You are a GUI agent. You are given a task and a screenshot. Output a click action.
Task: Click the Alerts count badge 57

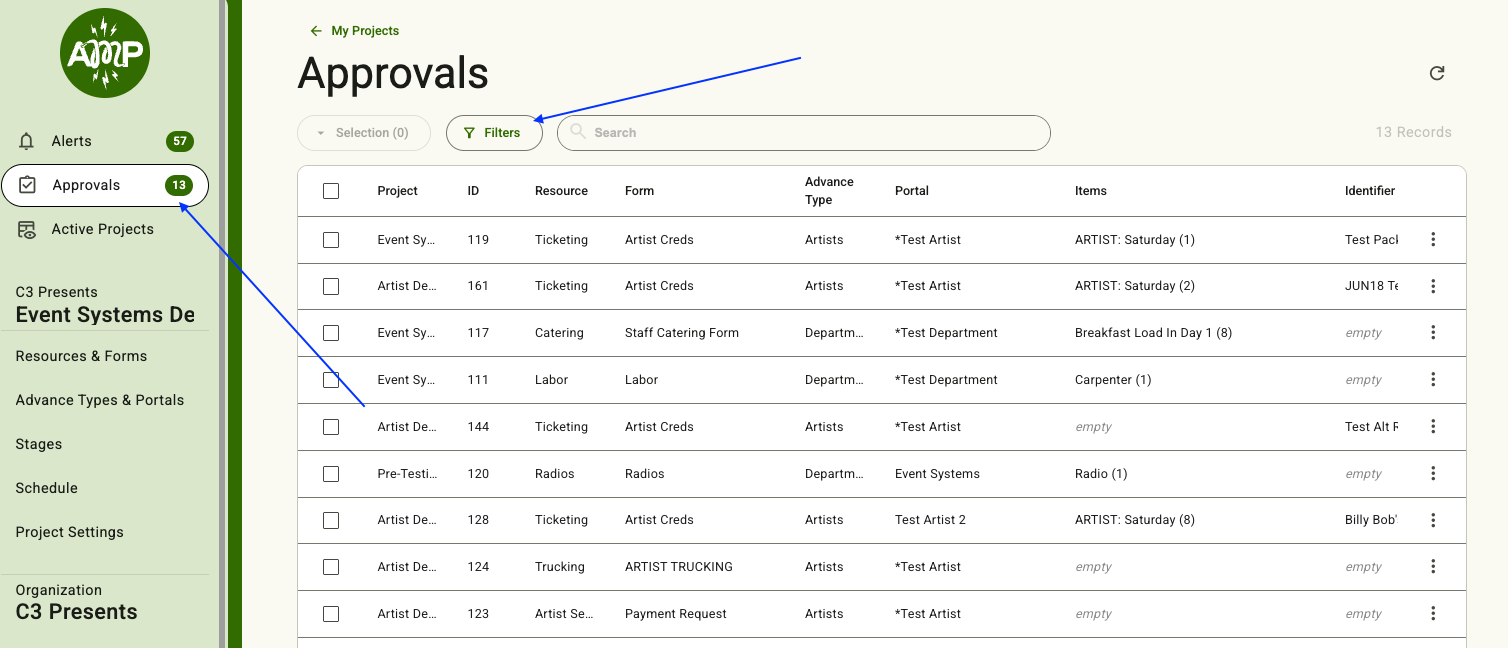[180, 141]
